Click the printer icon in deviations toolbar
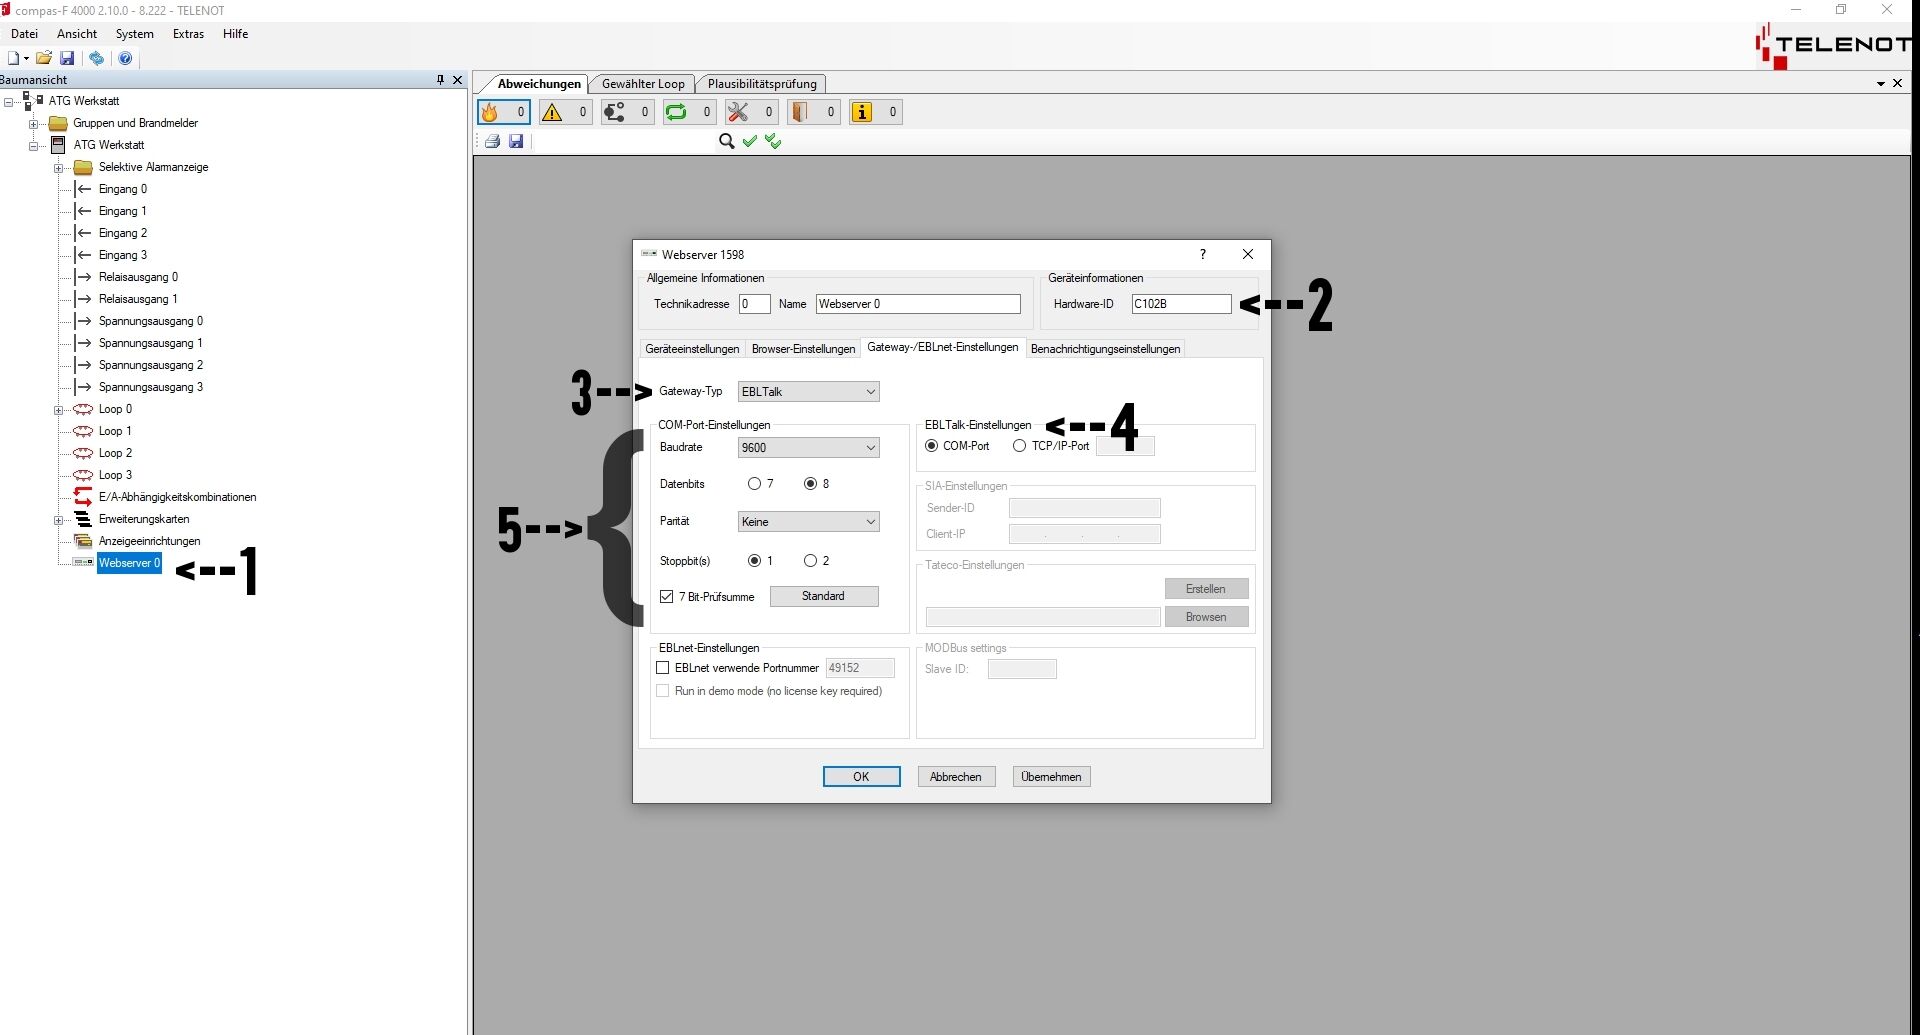The width and height of the screenshot is (1920, 1035). point(492,141)
